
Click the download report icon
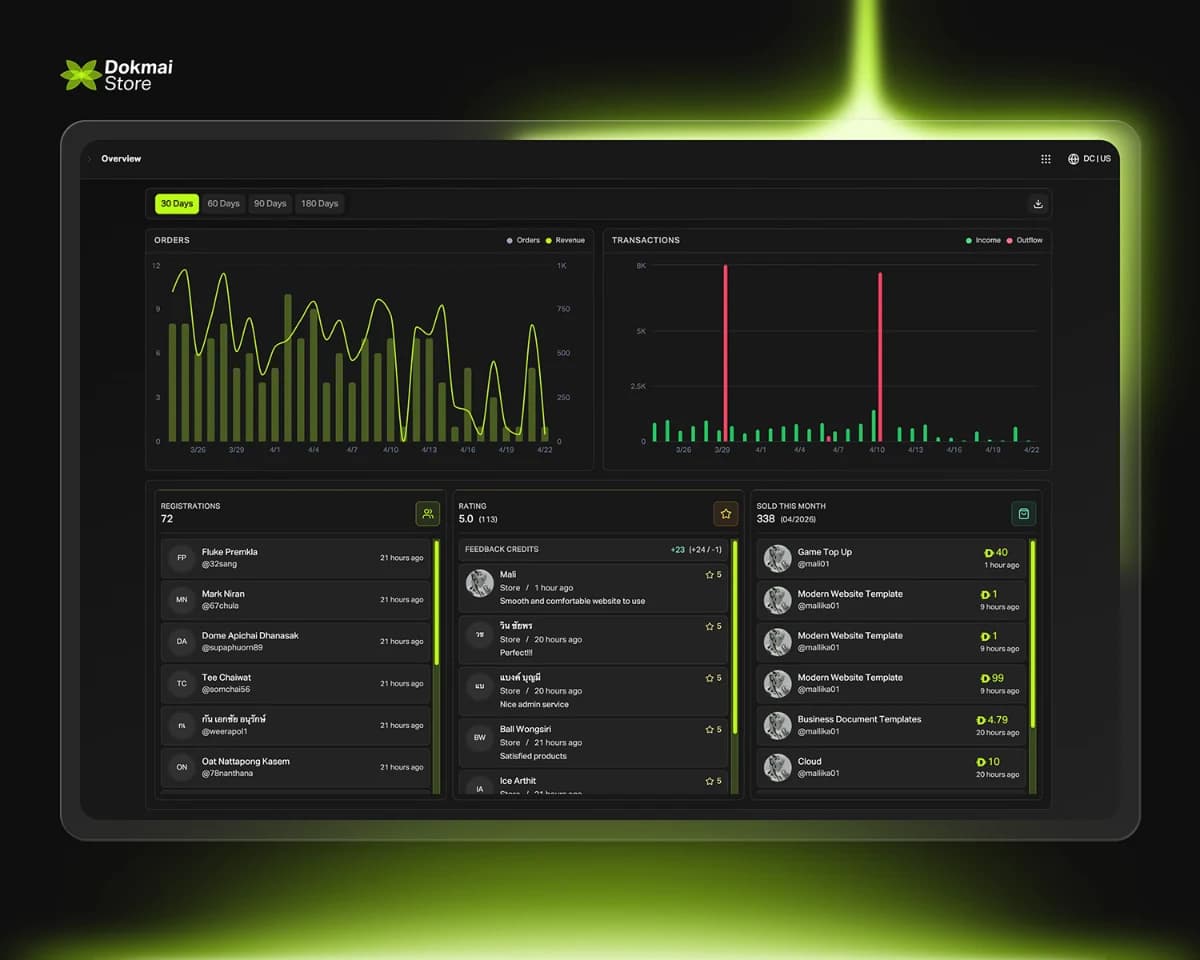coord(1038,203)
